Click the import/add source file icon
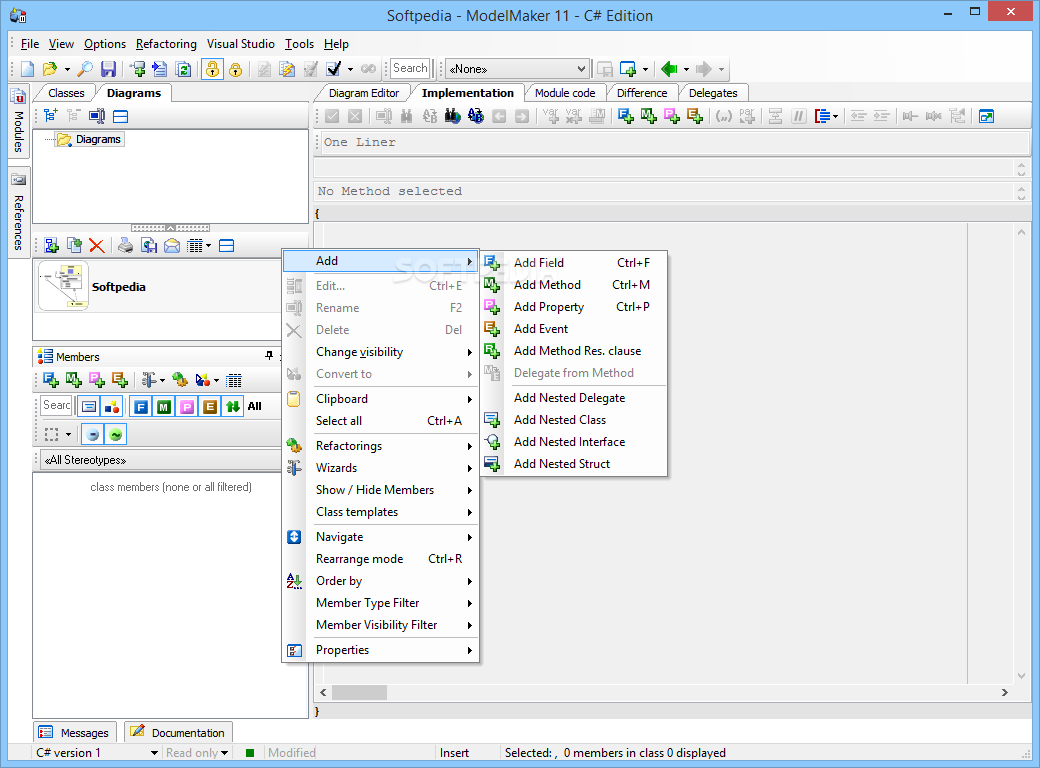This screenshot has height=768, width=1040. (x=160, y=69)
